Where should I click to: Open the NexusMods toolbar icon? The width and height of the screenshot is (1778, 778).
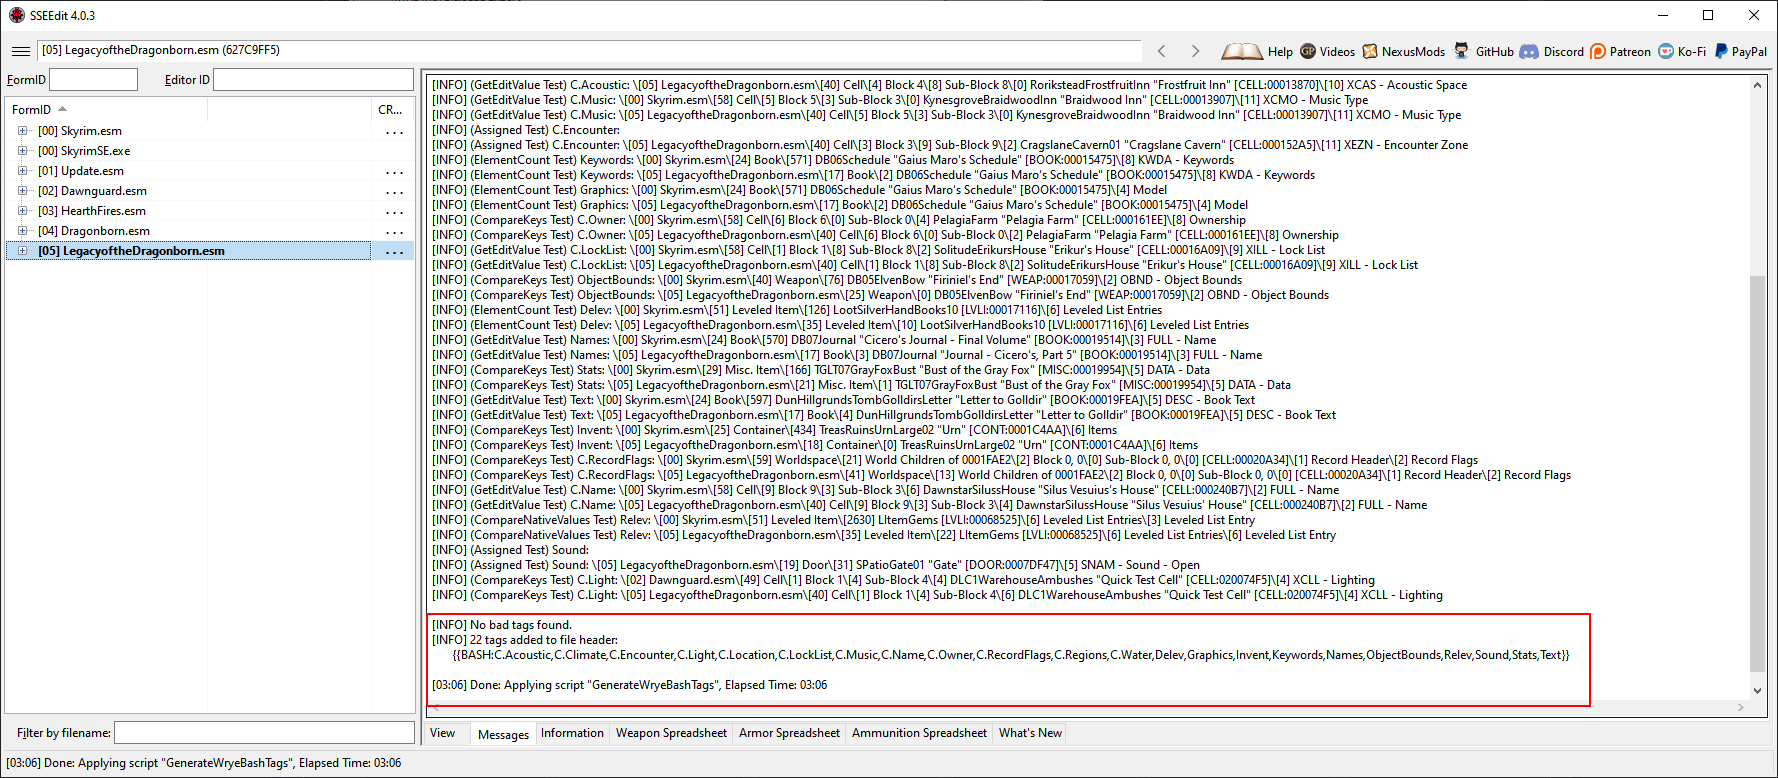point(1370,51)
